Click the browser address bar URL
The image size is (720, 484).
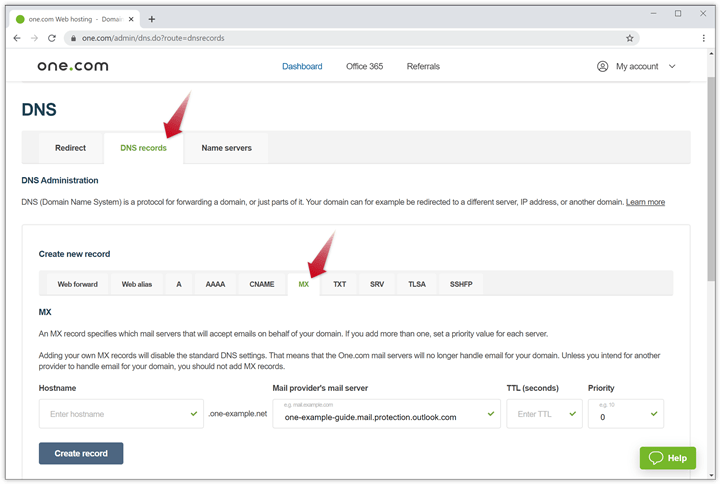click(153, 38)
